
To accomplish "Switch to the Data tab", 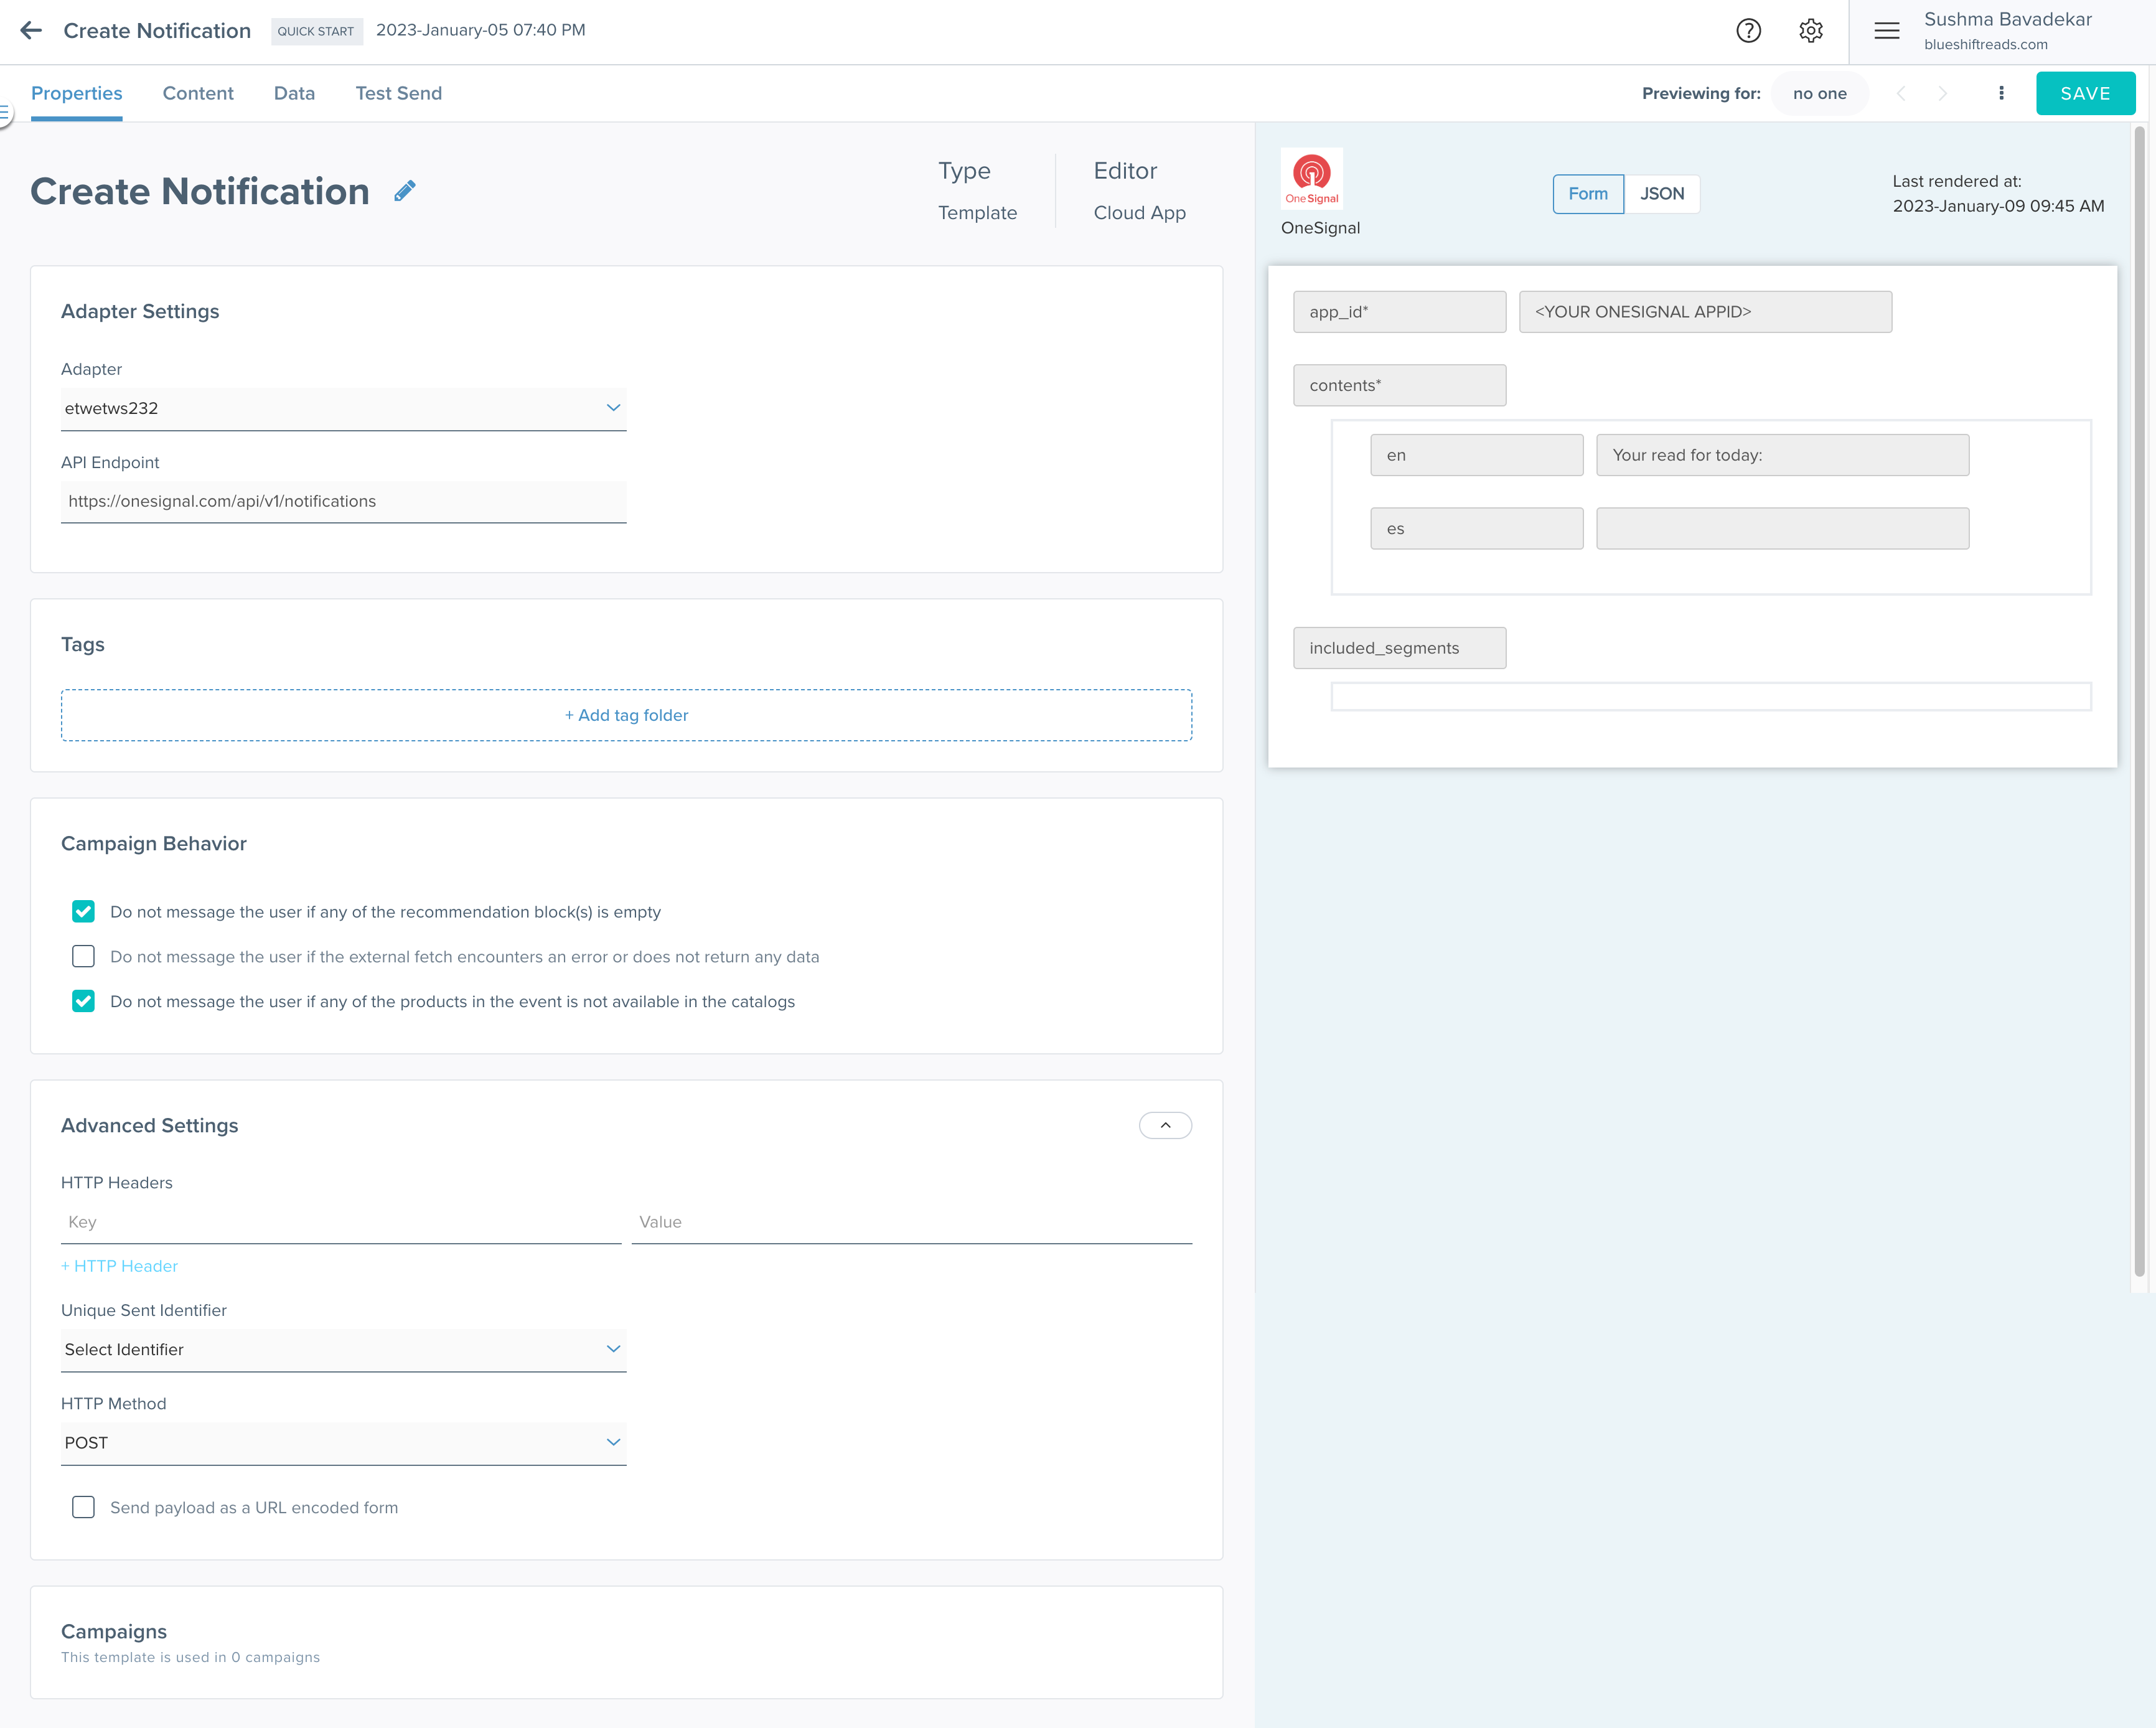I will coord(294,93).
